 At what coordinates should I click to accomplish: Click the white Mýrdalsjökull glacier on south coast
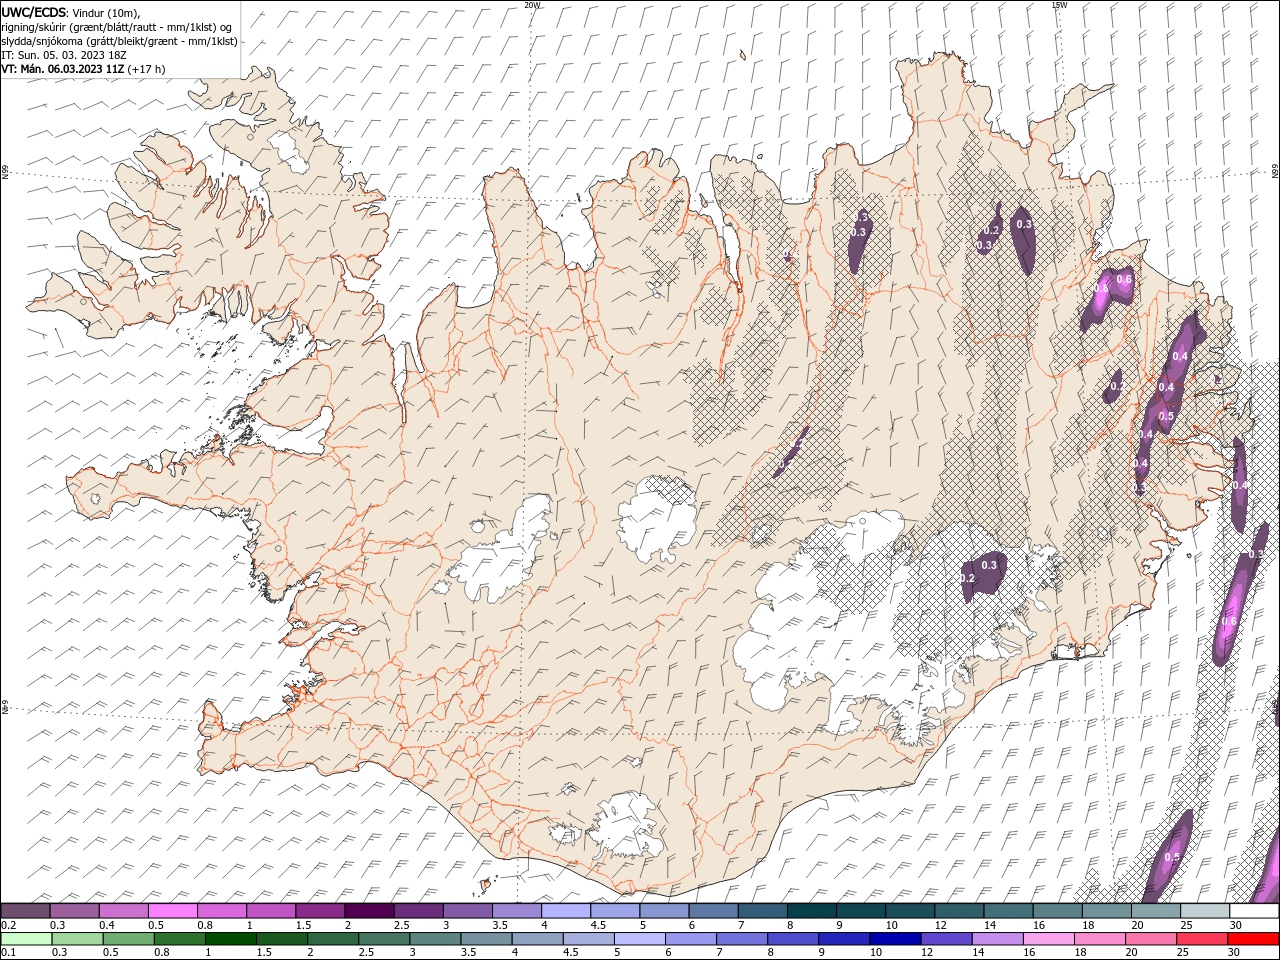click(x=625, y=824)
